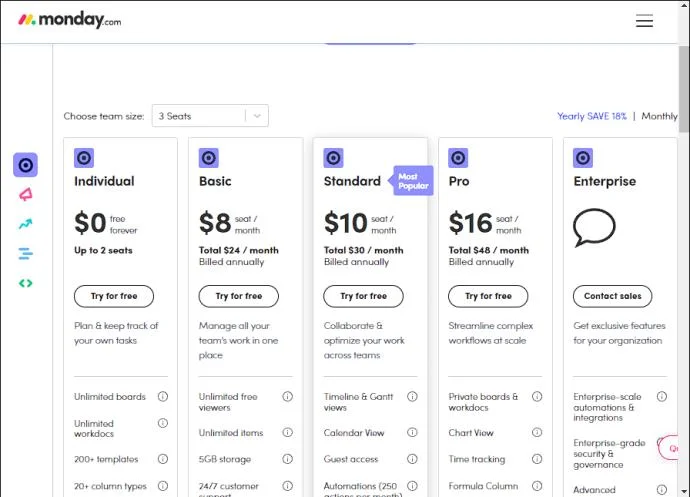This screenshot has width=690, height=497.
Task: Show info for Calendar View
Action: pyautogui.click(x=412, y=433)
